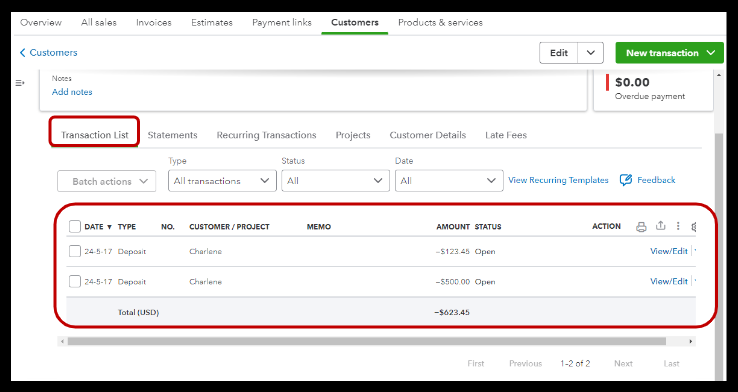The width and height of the screenshot is (738, 392).
Task: Switch to the All sales tab
Action: (x=99, y=23)
